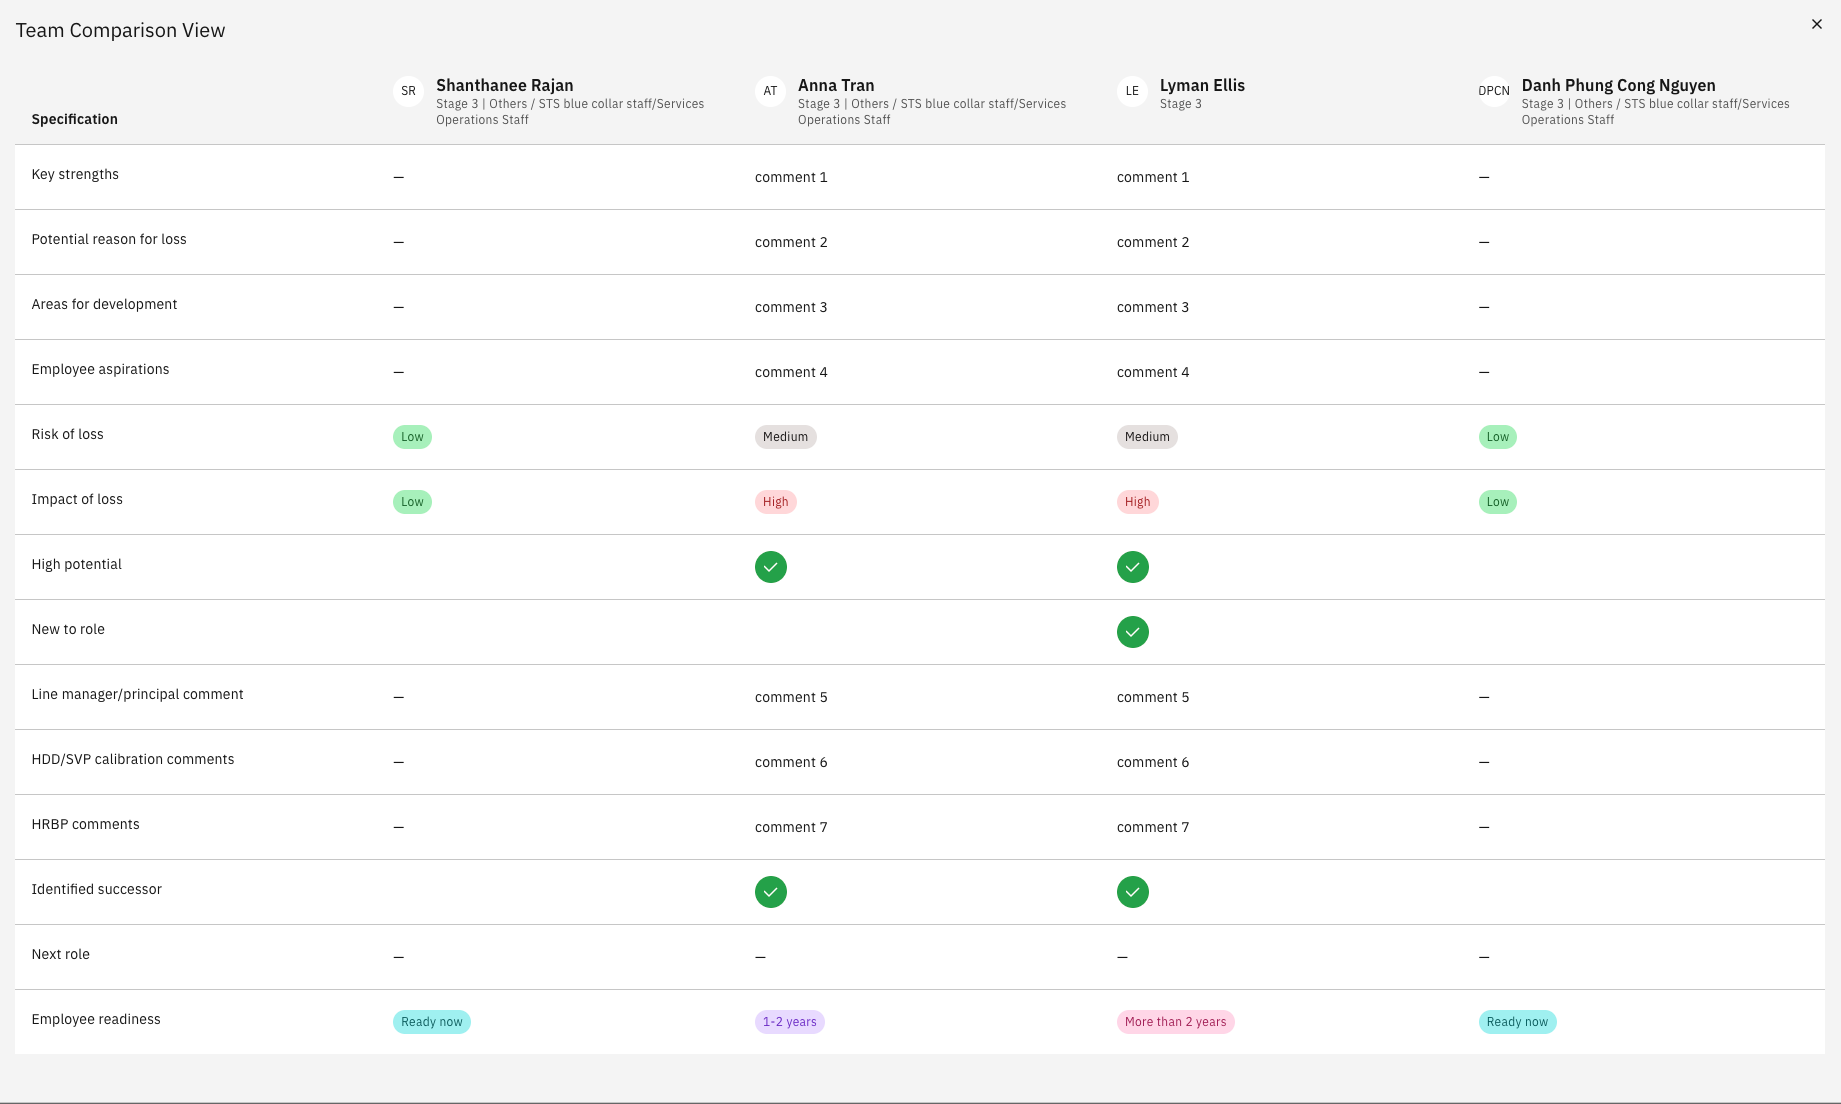The height and width of the screenshot is (1104, 1841).
Task: Click Shanthanee Rajan's Ready now readiness badge
Action: point(431,1022)
